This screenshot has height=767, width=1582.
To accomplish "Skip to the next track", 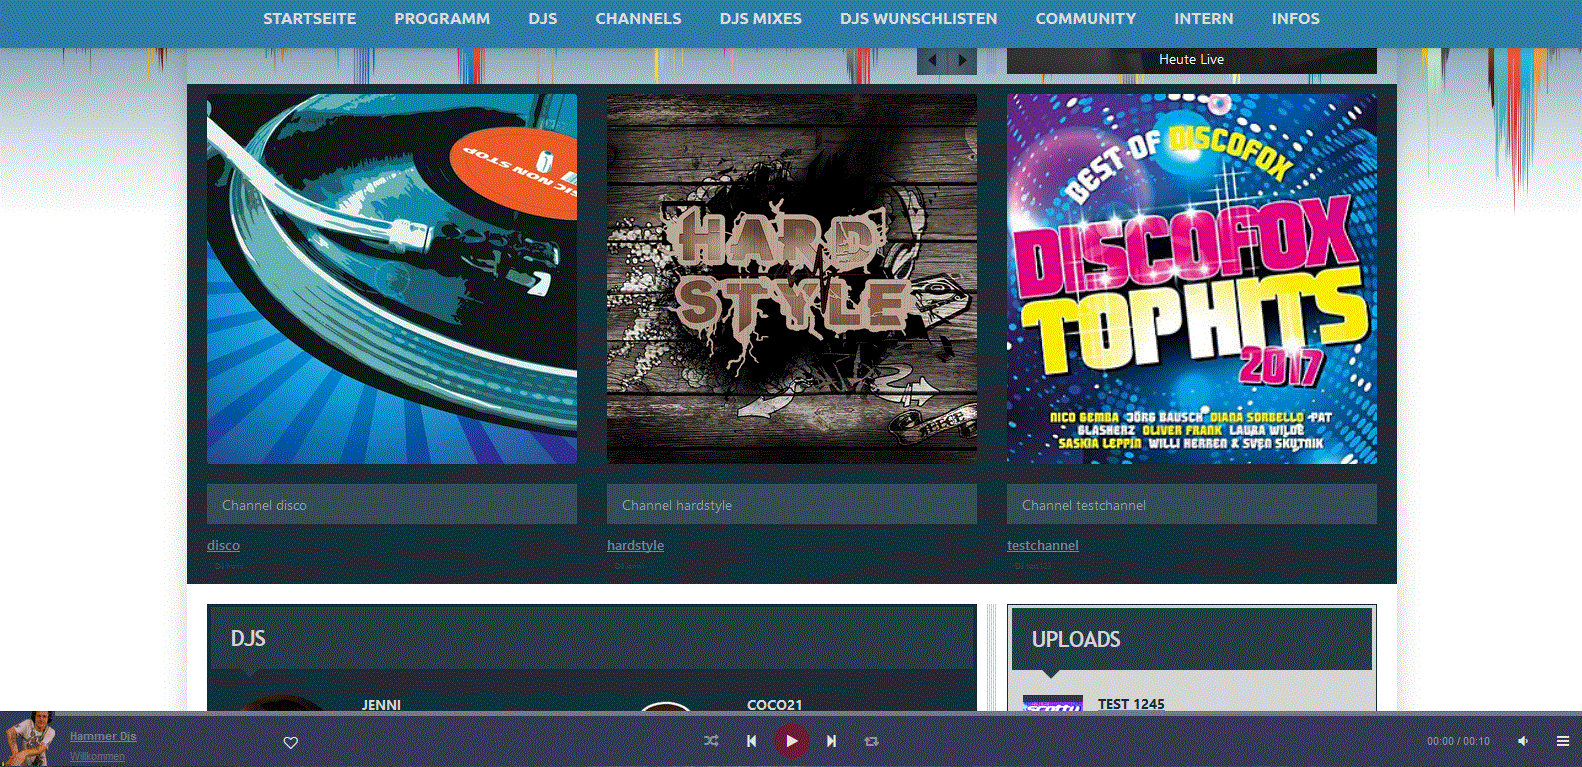I will point(831,741).
